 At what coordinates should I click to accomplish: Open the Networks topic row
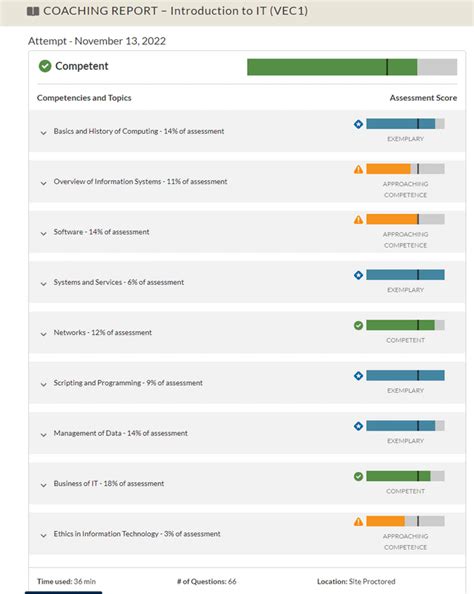tap(247, 333)
